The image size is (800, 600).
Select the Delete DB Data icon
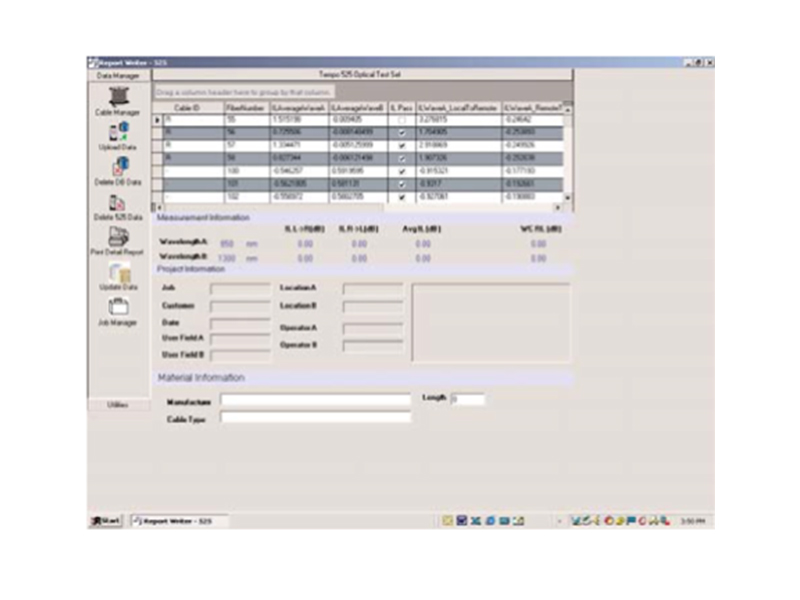tap(118, 166)
